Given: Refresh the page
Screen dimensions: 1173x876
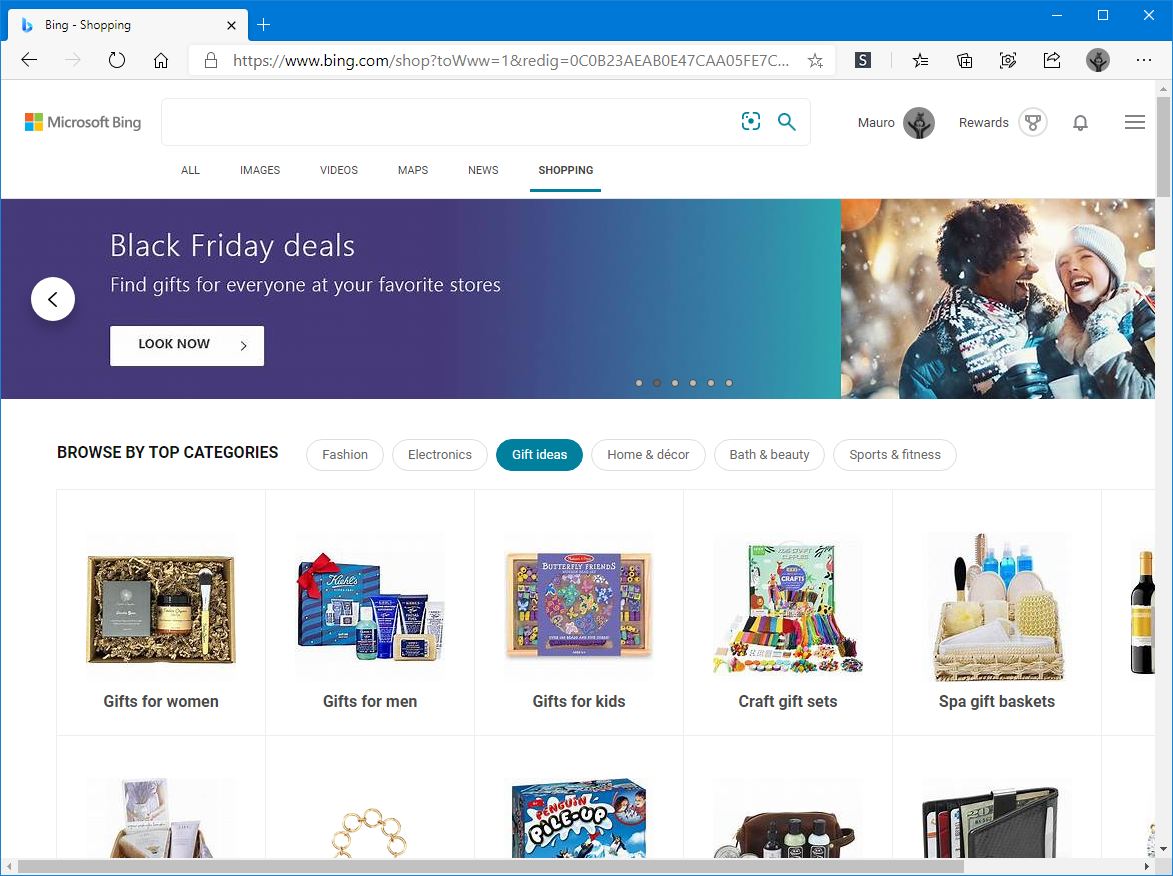Looking at the screenshot, I should tap(117, 60).
